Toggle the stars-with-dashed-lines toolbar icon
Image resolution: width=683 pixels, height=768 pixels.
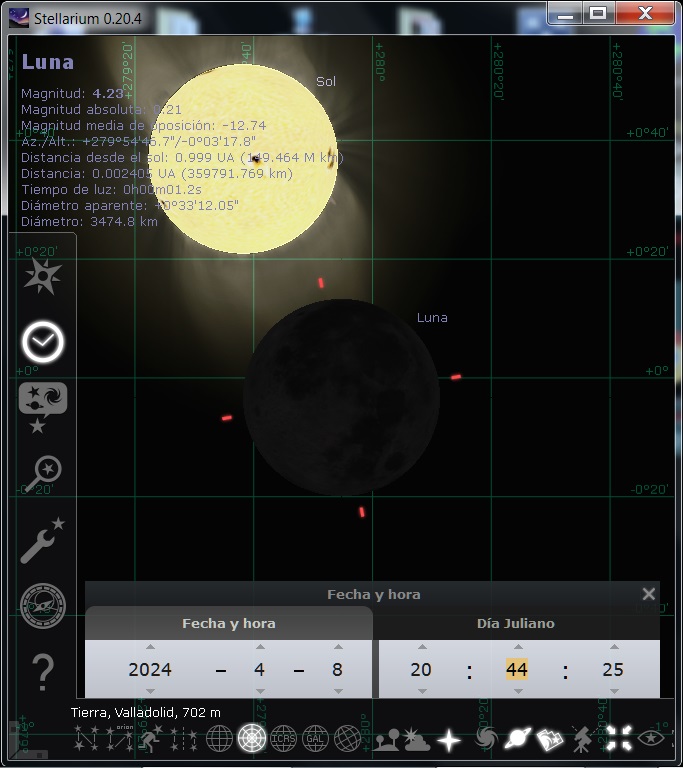[x=183, y=738]
